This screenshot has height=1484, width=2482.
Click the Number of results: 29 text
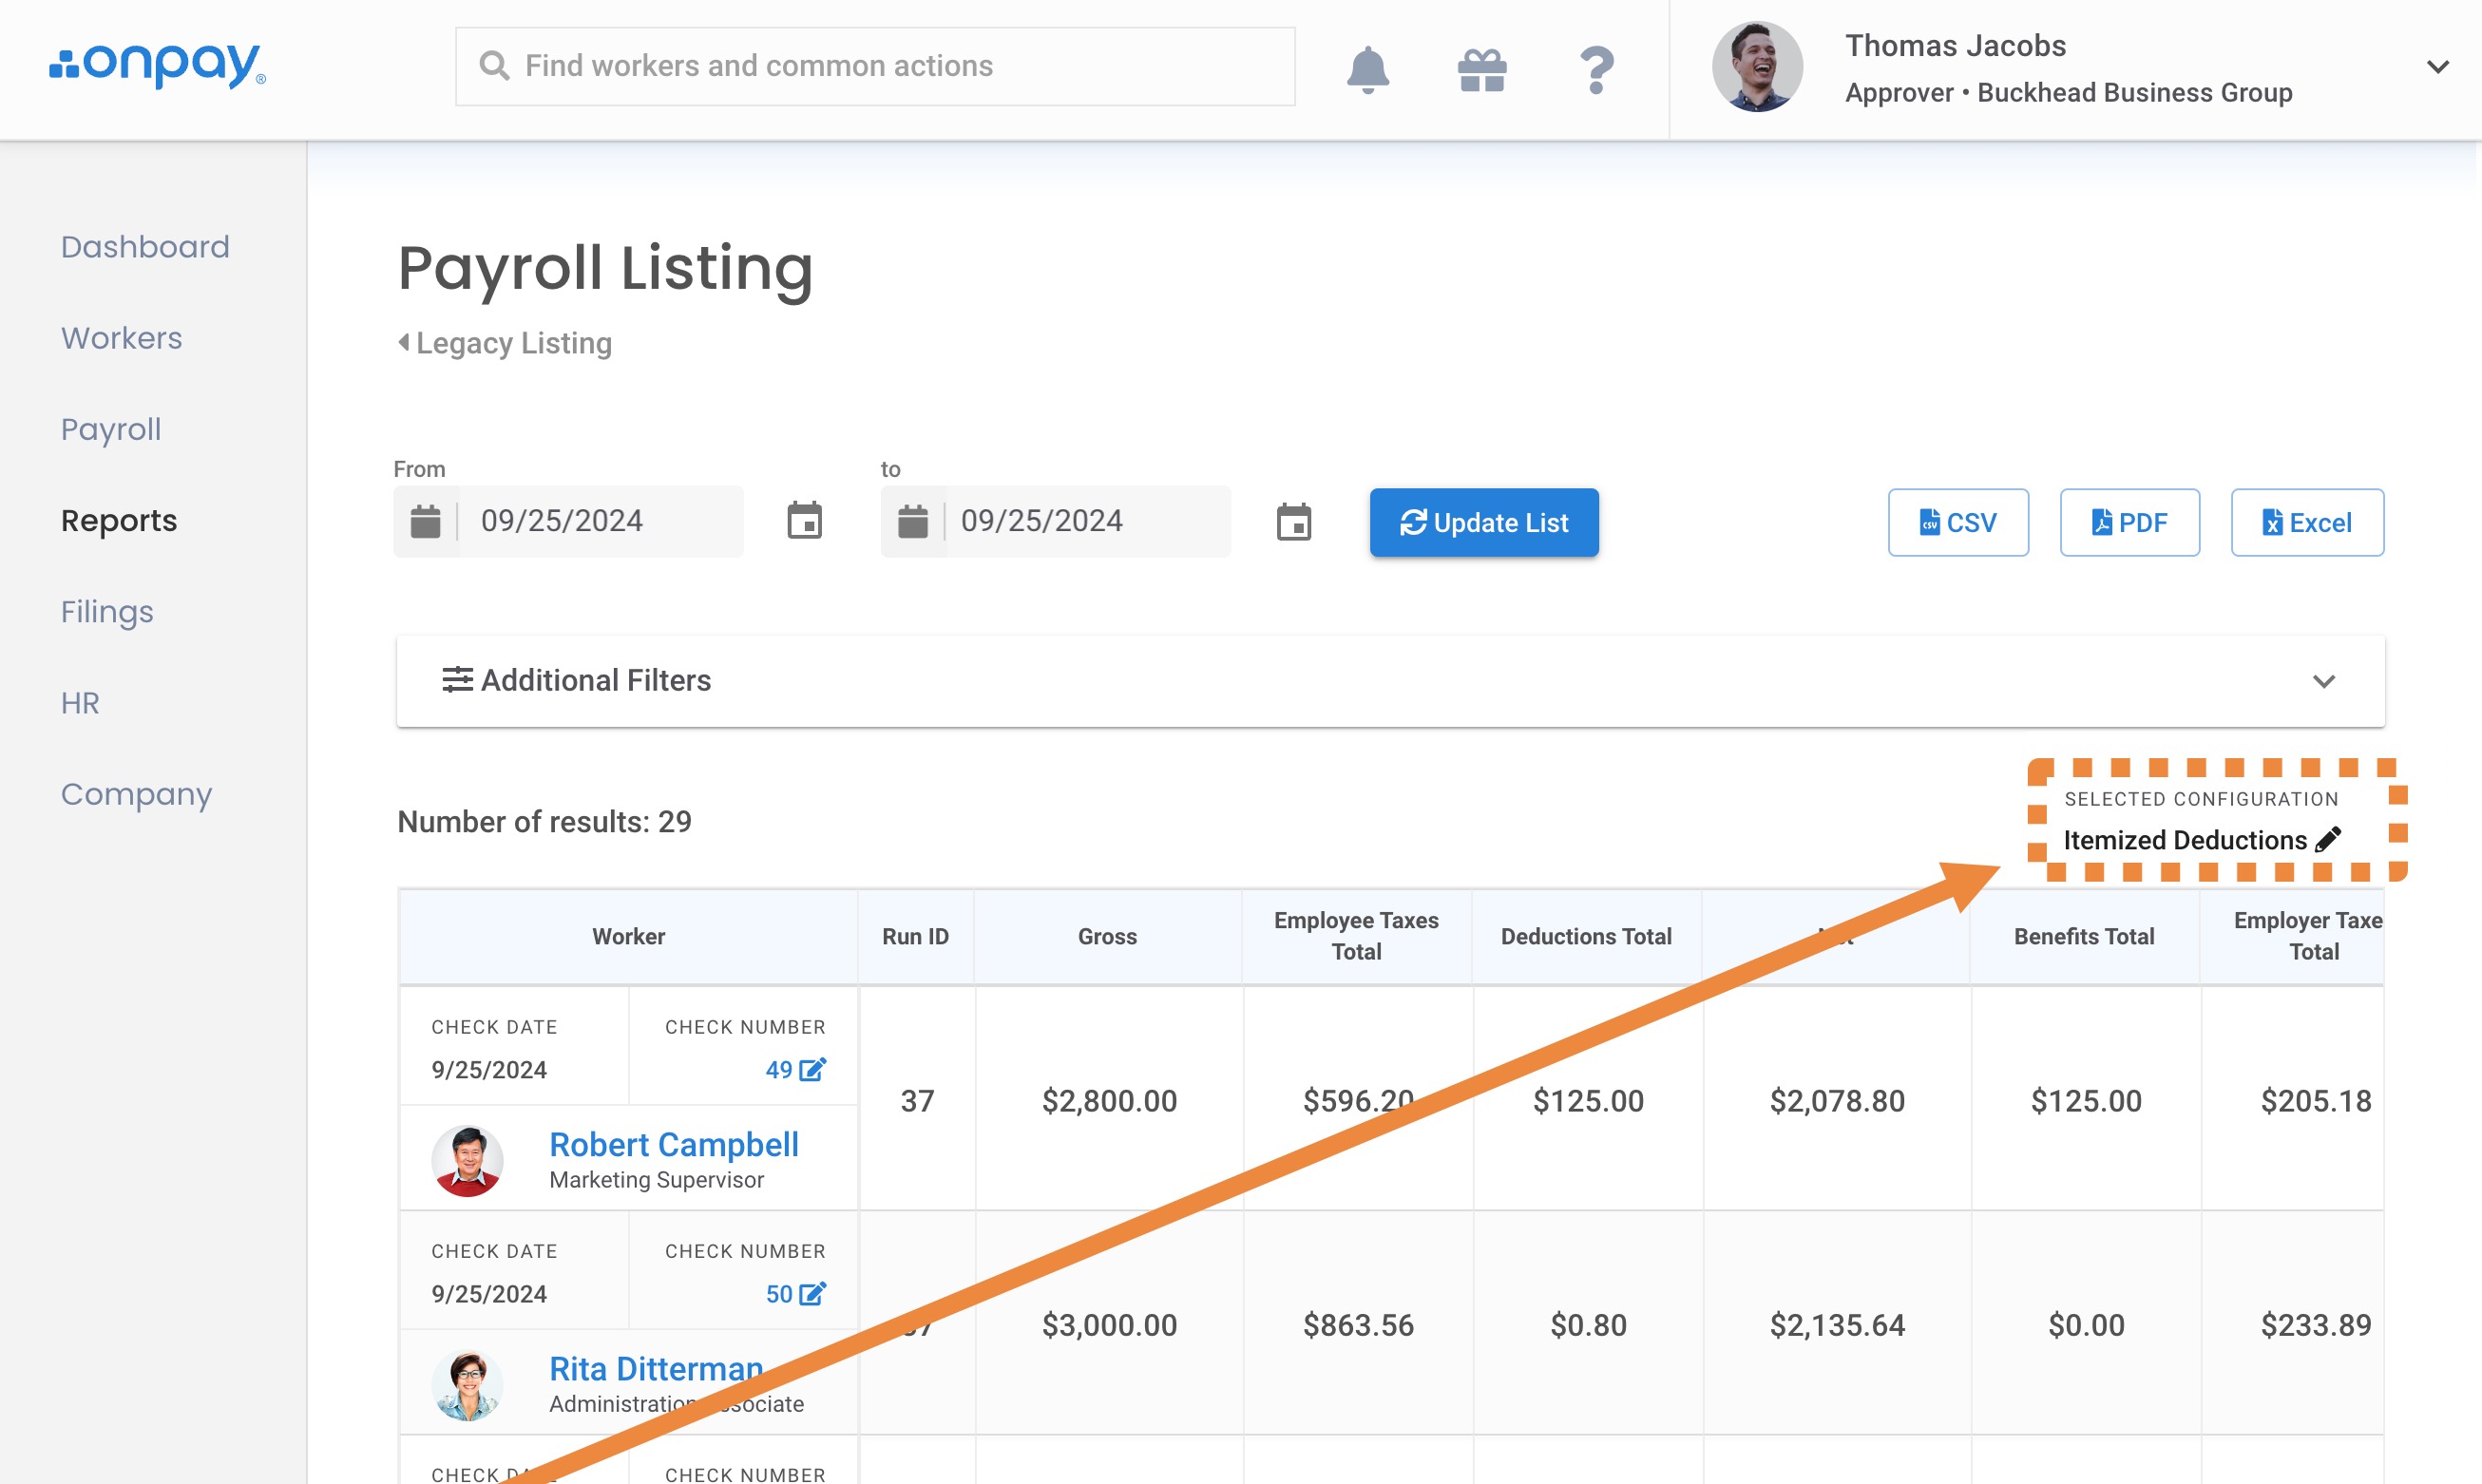544,822
